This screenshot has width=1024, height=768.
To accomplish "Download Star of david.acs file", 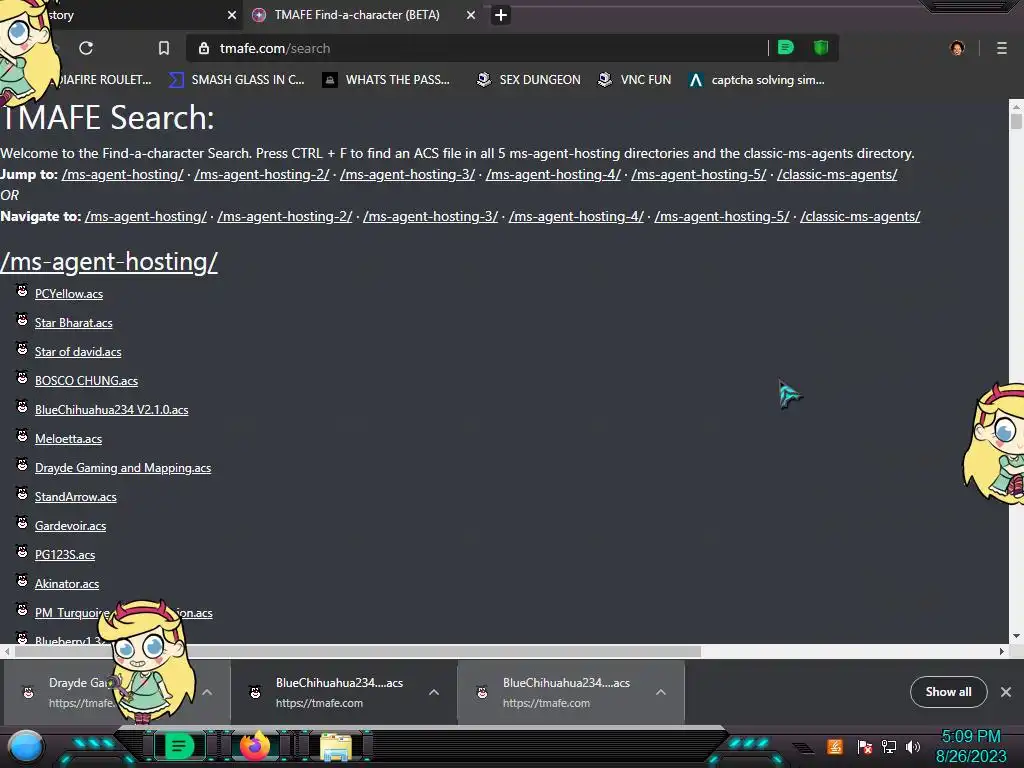I will click(78, 352).
